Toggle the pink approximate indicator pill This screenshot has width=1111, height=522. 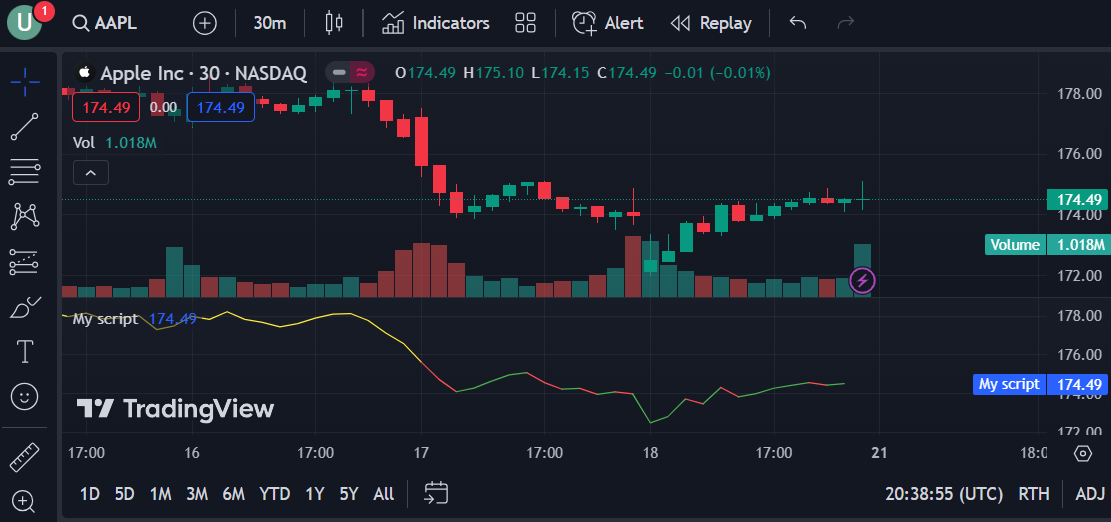click(x=362, y=72)
